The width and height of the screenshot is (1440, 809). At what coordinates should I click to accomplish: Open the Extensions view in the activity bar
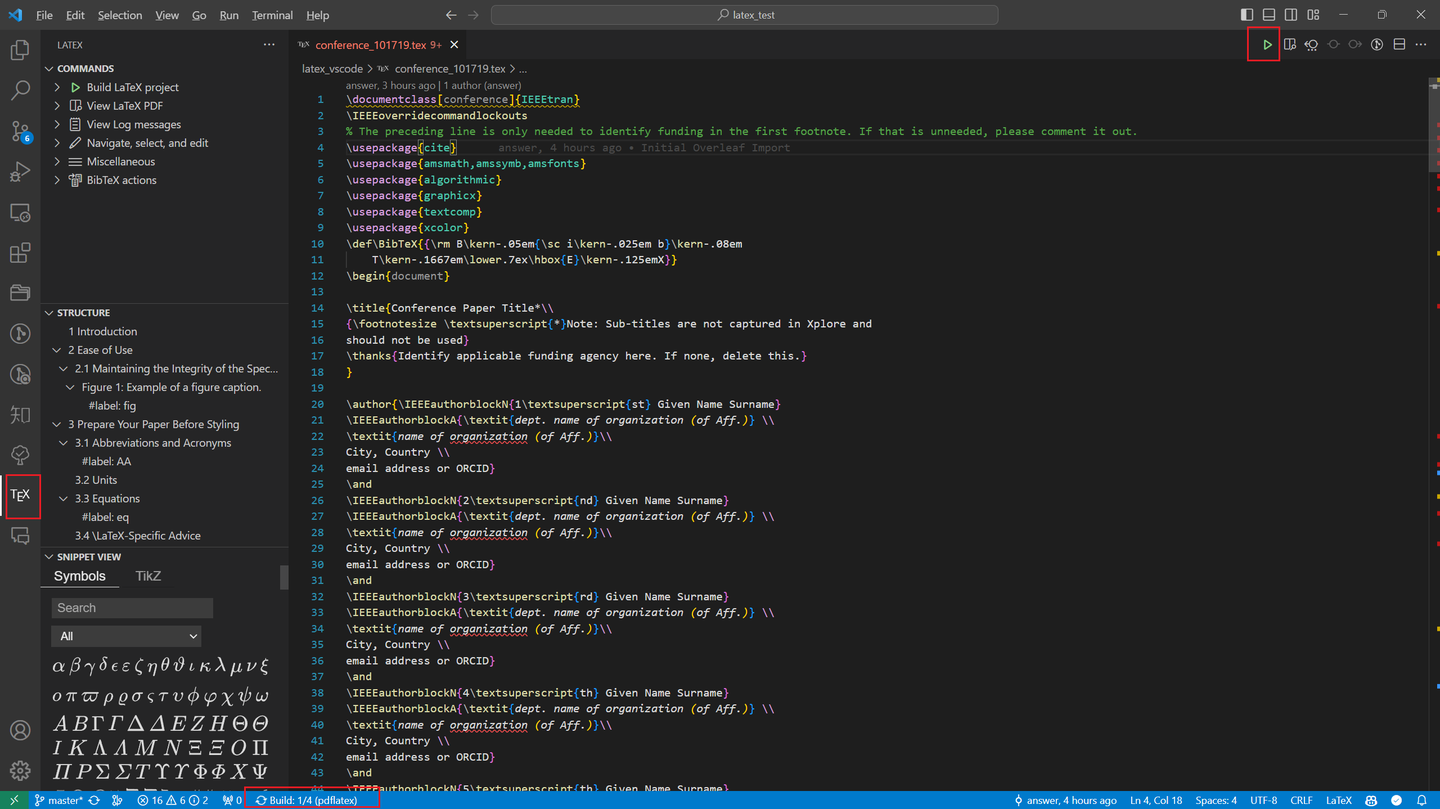(x=20, y=253)
